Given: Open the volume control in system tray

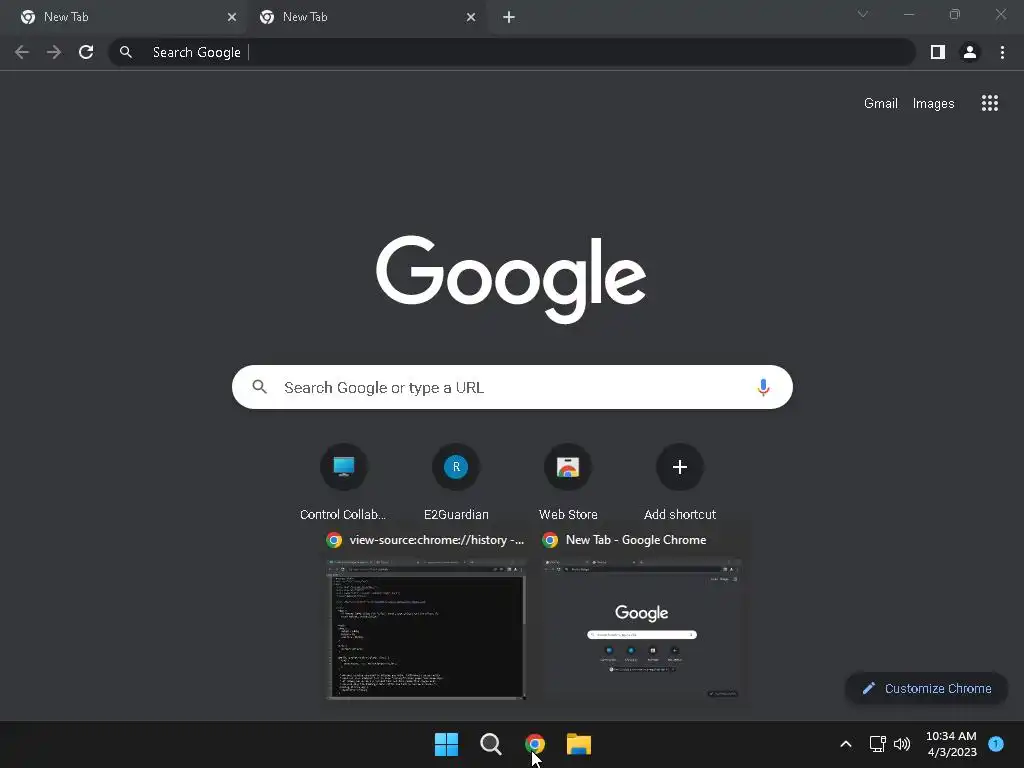Looking at the screenshot, I should [x=902, y=744].
